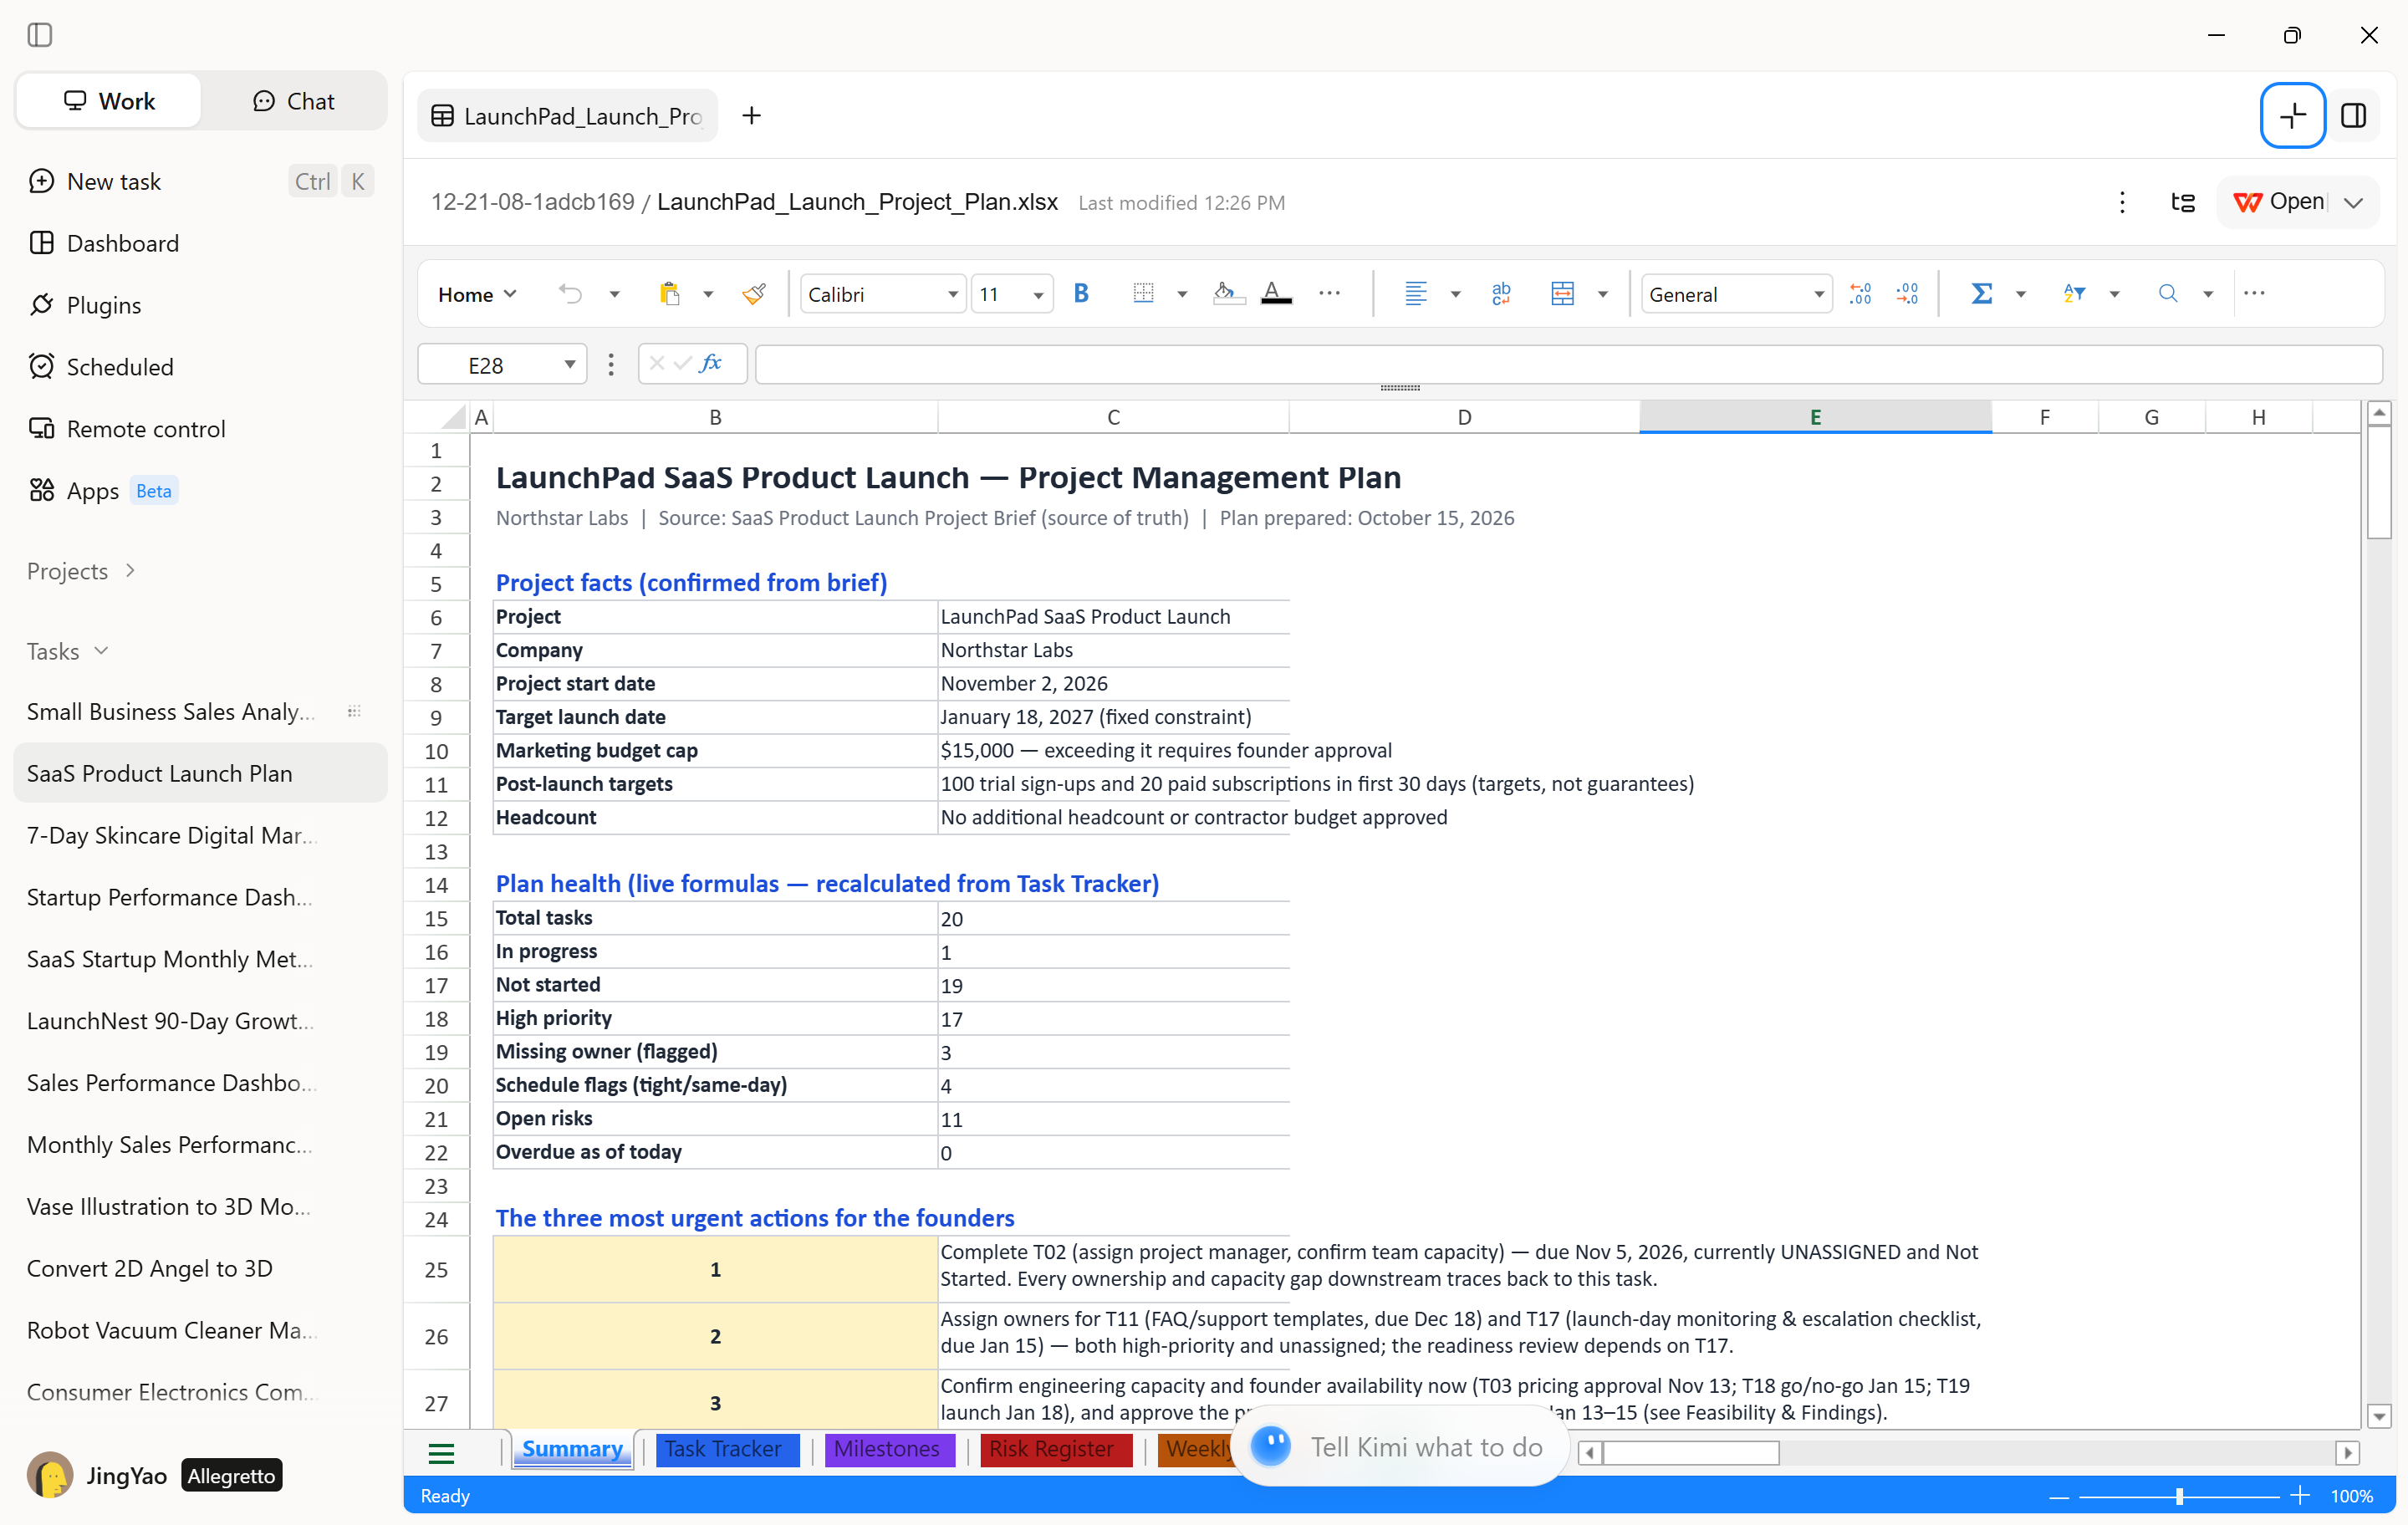Open the sheet list hamburger icon
This screenshot has height=1525, width=2408.
[441, 1452]
